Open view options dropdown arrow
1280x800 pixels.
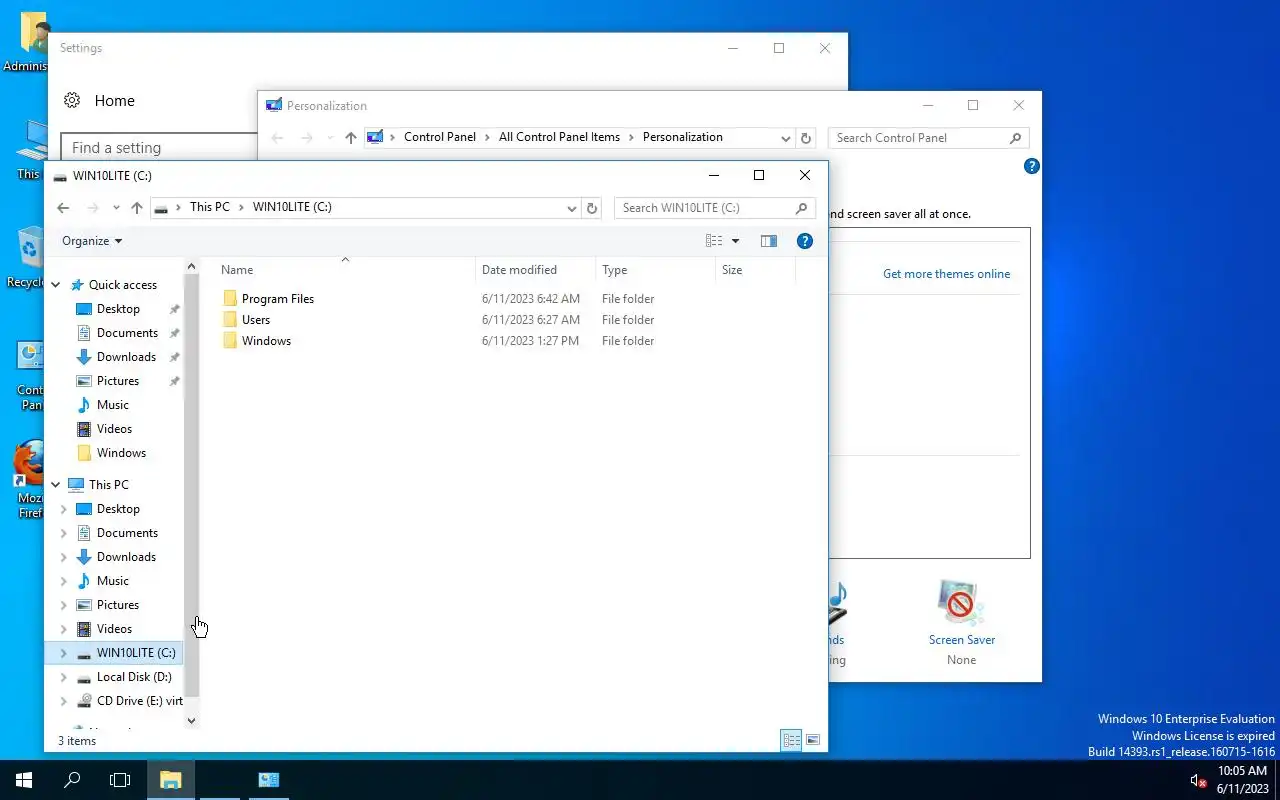pyautogui.click(x=735, y=241)
